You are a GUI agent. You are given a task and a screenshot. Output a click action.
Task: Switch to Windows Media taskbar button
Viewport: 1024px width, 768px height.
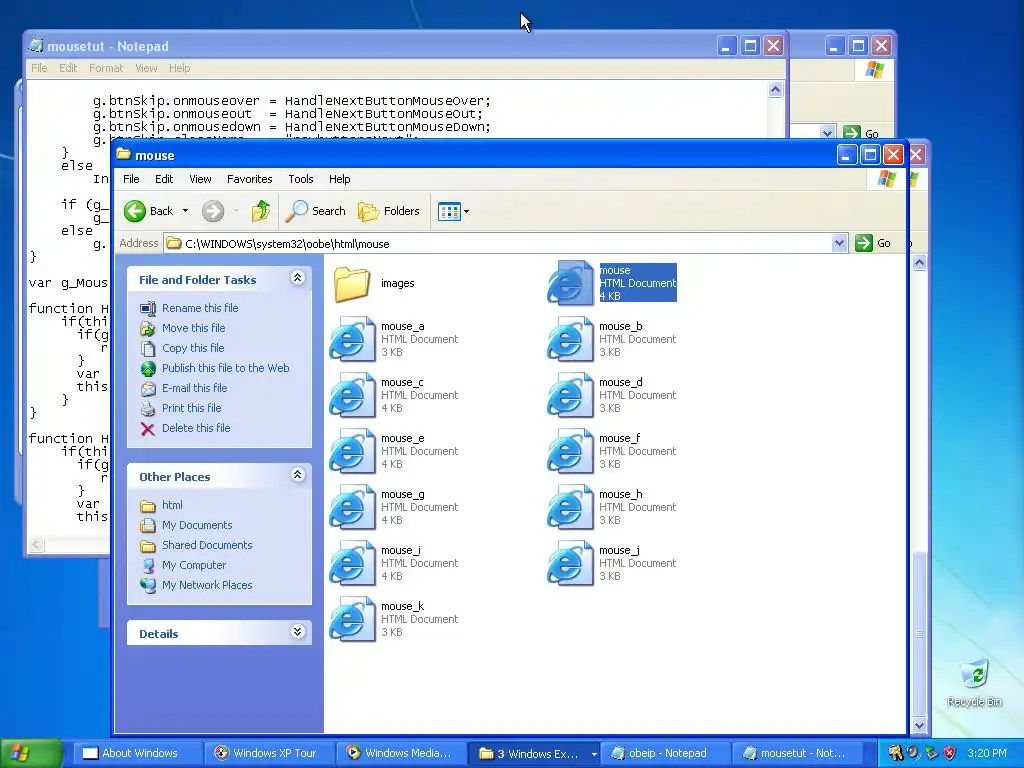point(400,753)
